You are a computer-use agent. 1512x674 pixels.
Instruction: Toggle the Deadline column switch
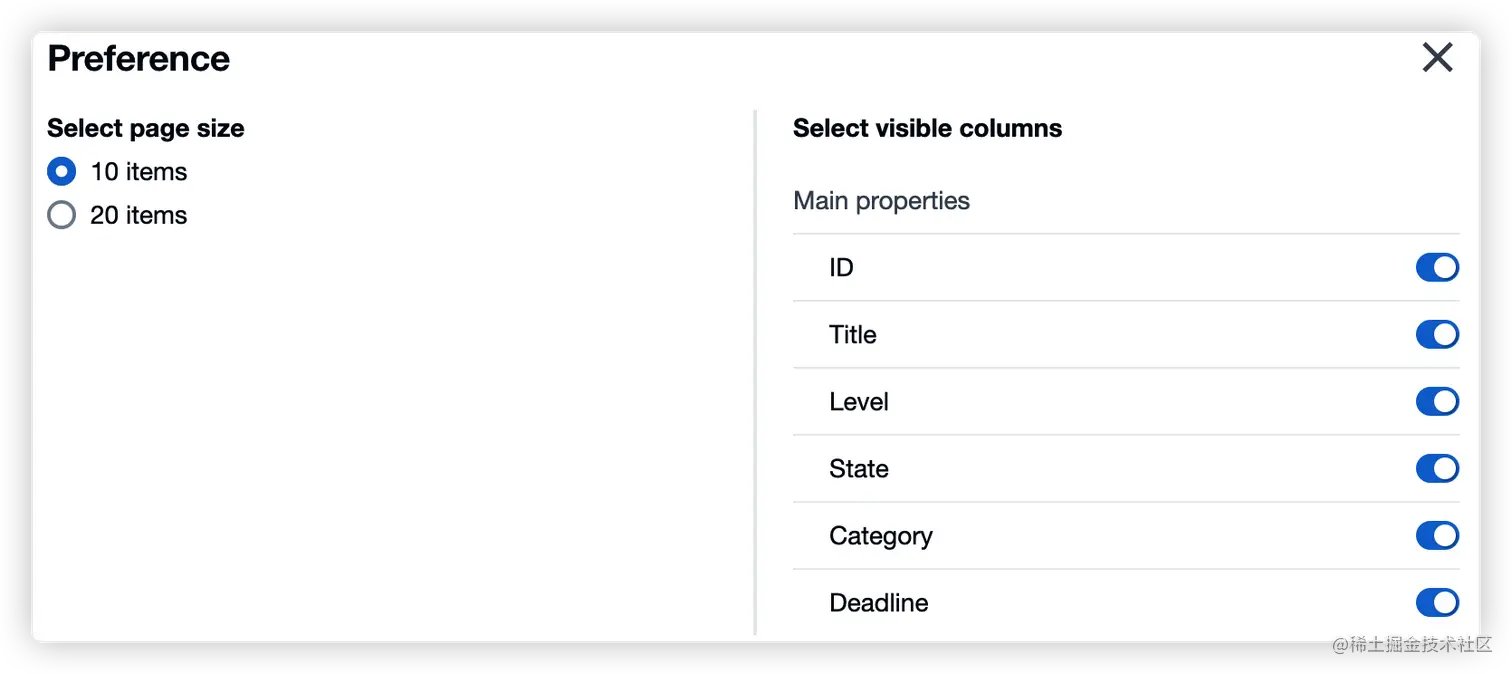click(x=1437, y=603)
